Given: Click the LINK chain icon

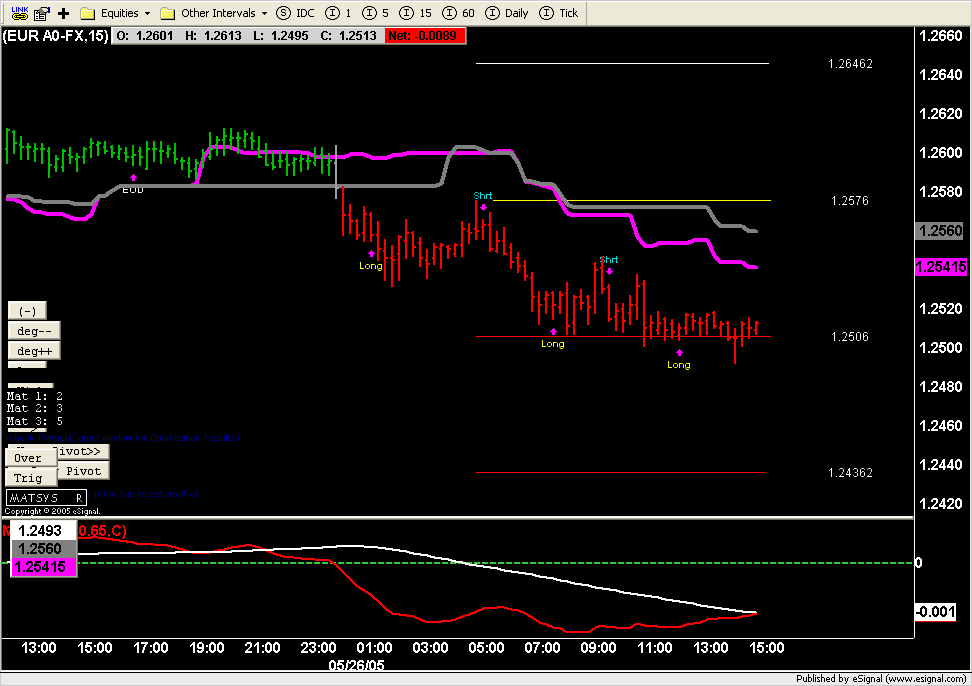Looking at the screenshot, I should point(20,12).
